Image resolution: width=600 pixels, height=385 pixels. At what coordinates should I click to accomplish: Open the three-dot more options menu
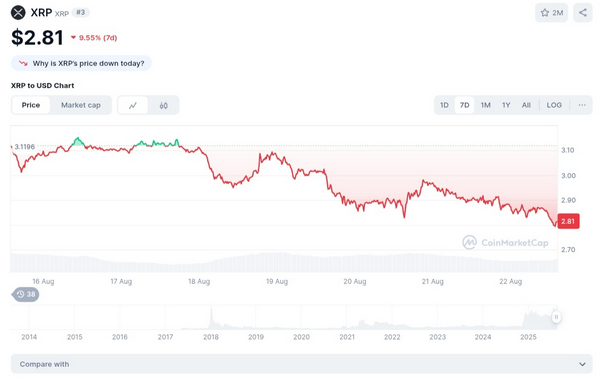(x=582, y=105)
